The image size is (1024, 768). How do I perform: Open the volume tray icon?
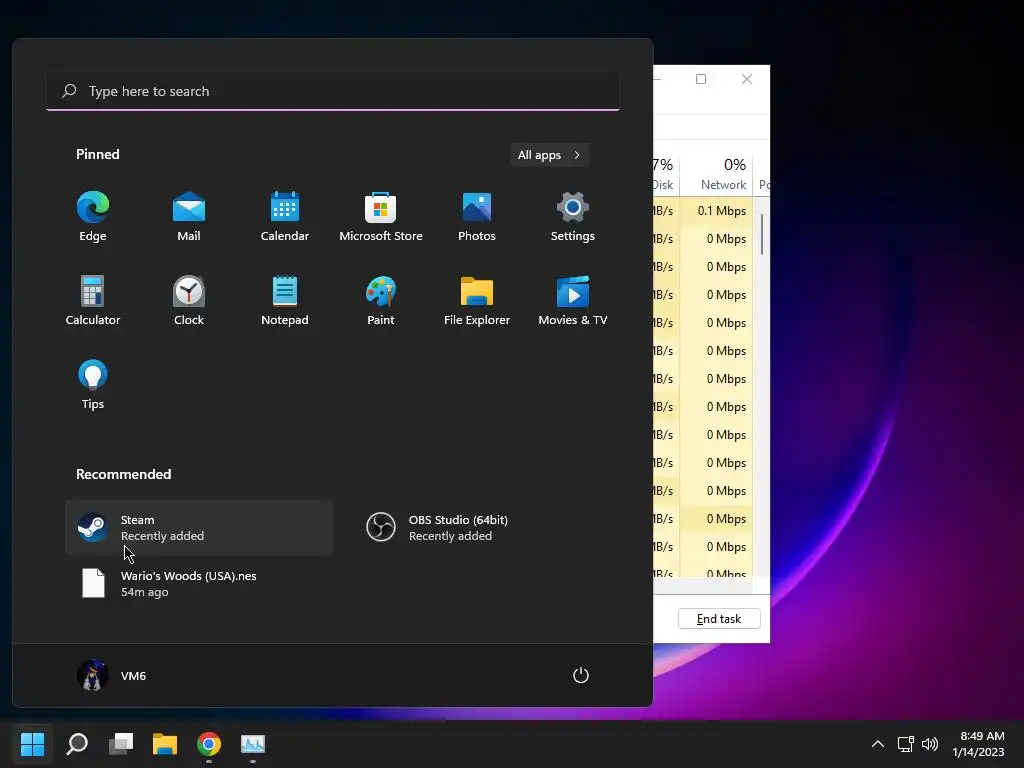click(x=930, y=744)
